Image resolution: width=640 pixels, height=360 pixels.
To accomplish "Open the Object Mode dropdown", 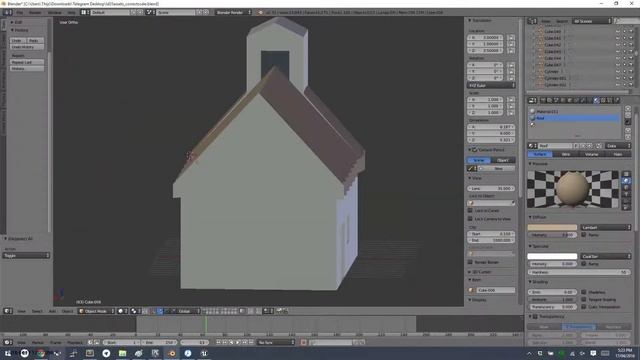I will (x=96, y=311).
